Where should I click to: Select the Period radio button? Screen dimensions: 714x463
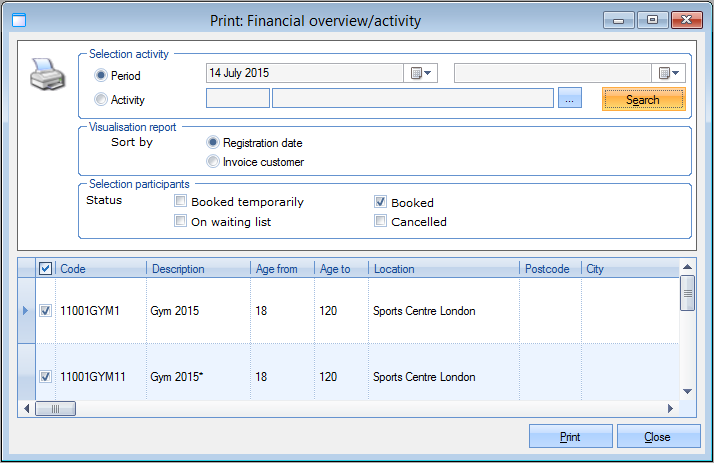(x=100, y=75)
